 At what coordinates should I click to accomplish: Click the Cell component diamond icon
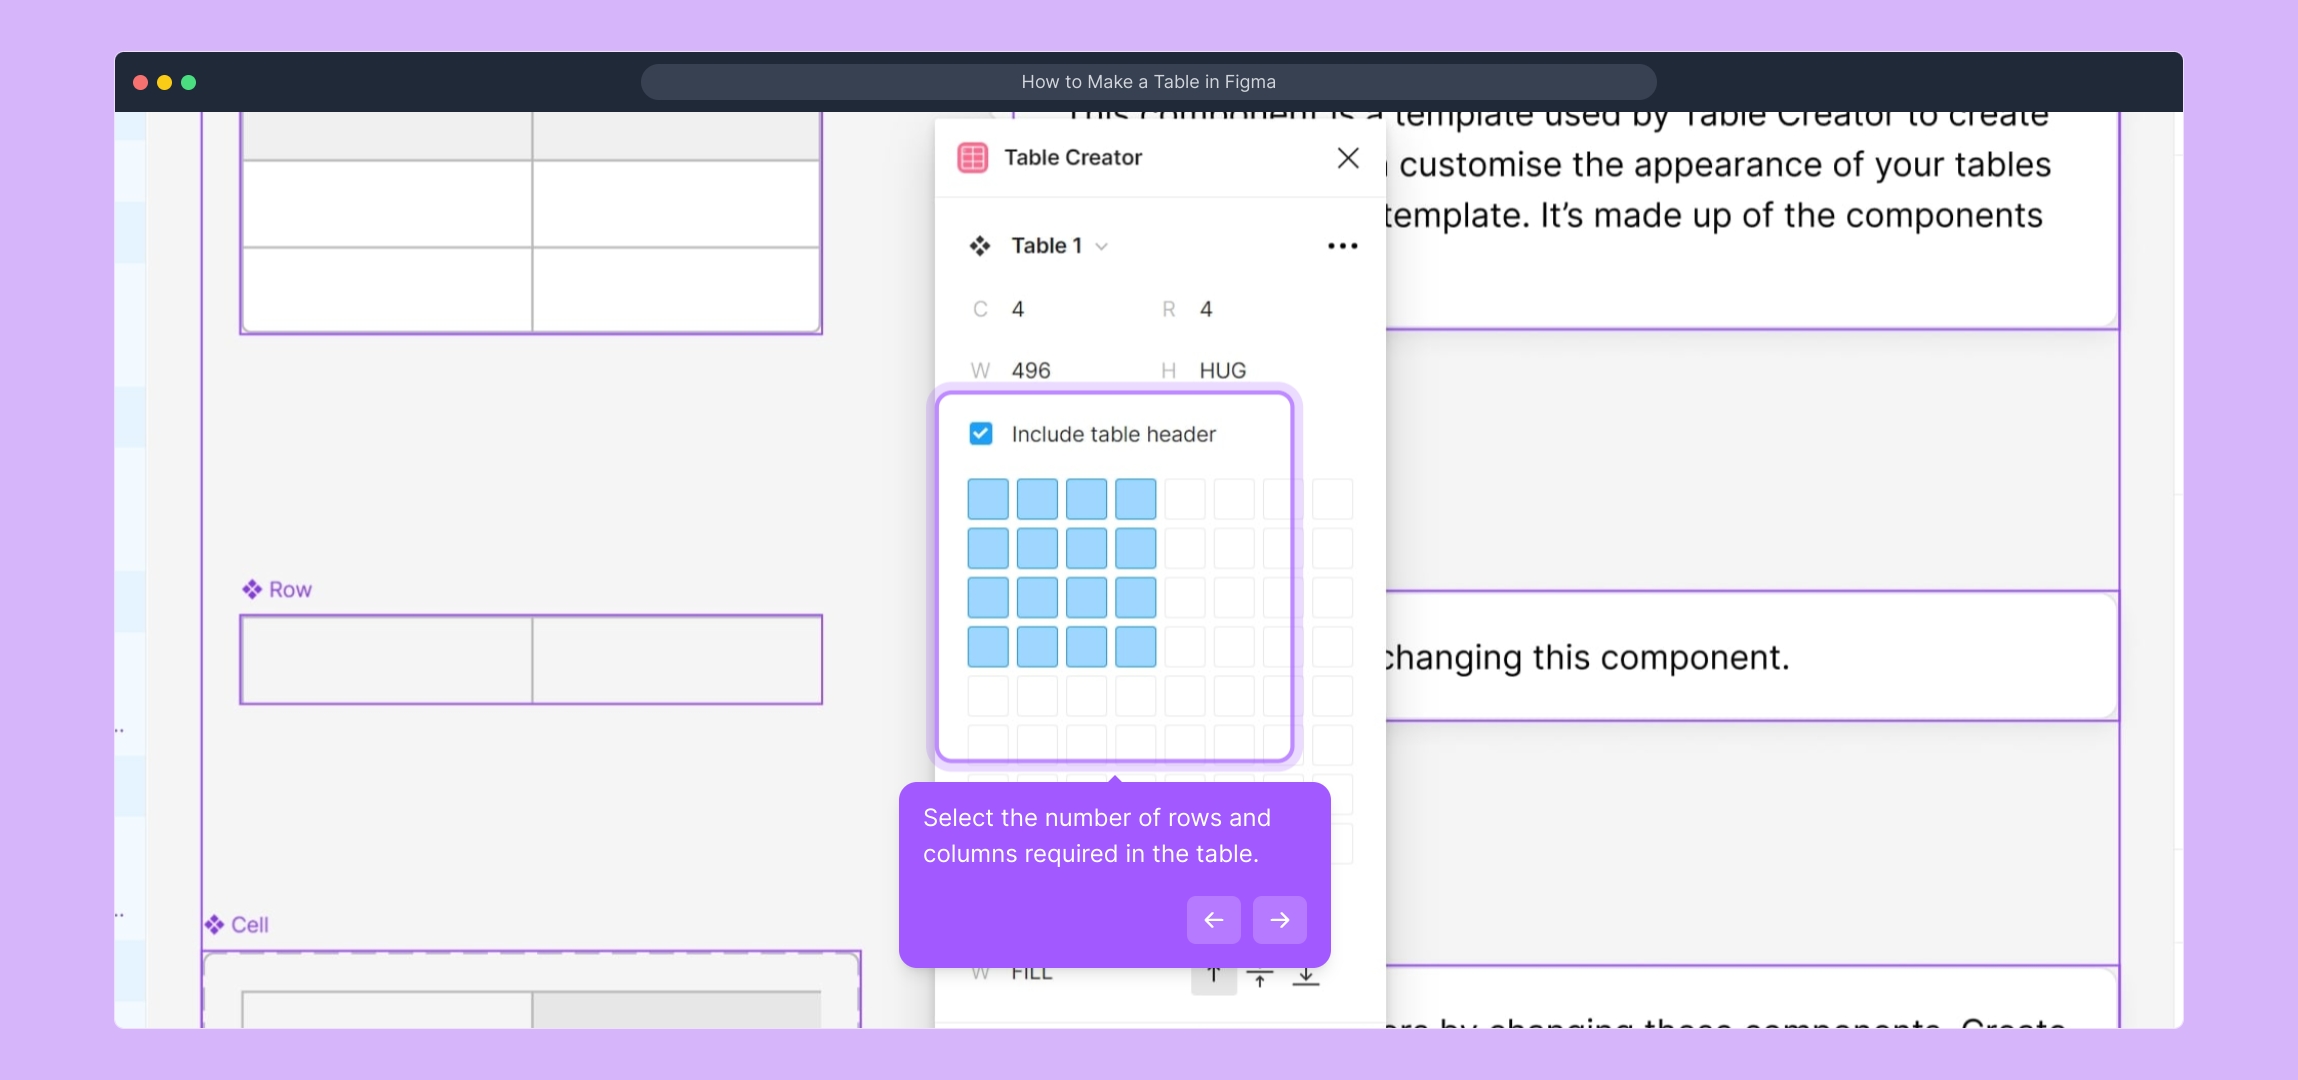click(214, 924)
